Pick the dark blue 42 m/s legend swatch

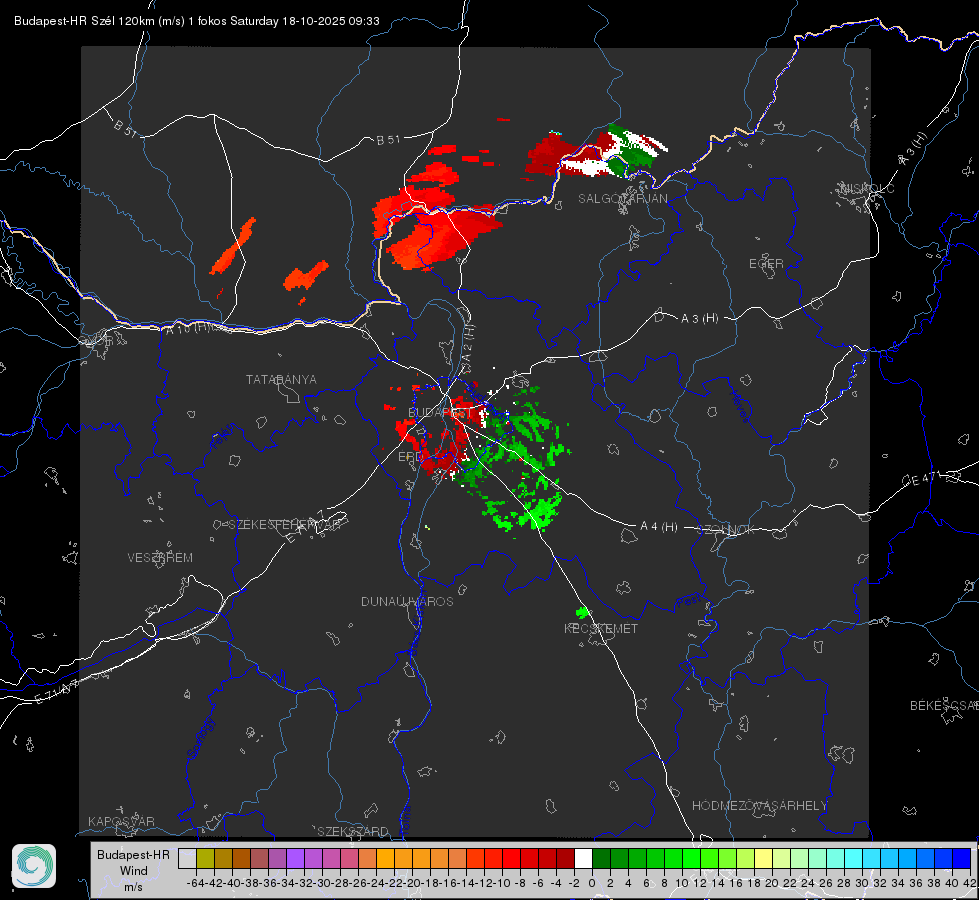pyautogui.click(x=962, y=859)
